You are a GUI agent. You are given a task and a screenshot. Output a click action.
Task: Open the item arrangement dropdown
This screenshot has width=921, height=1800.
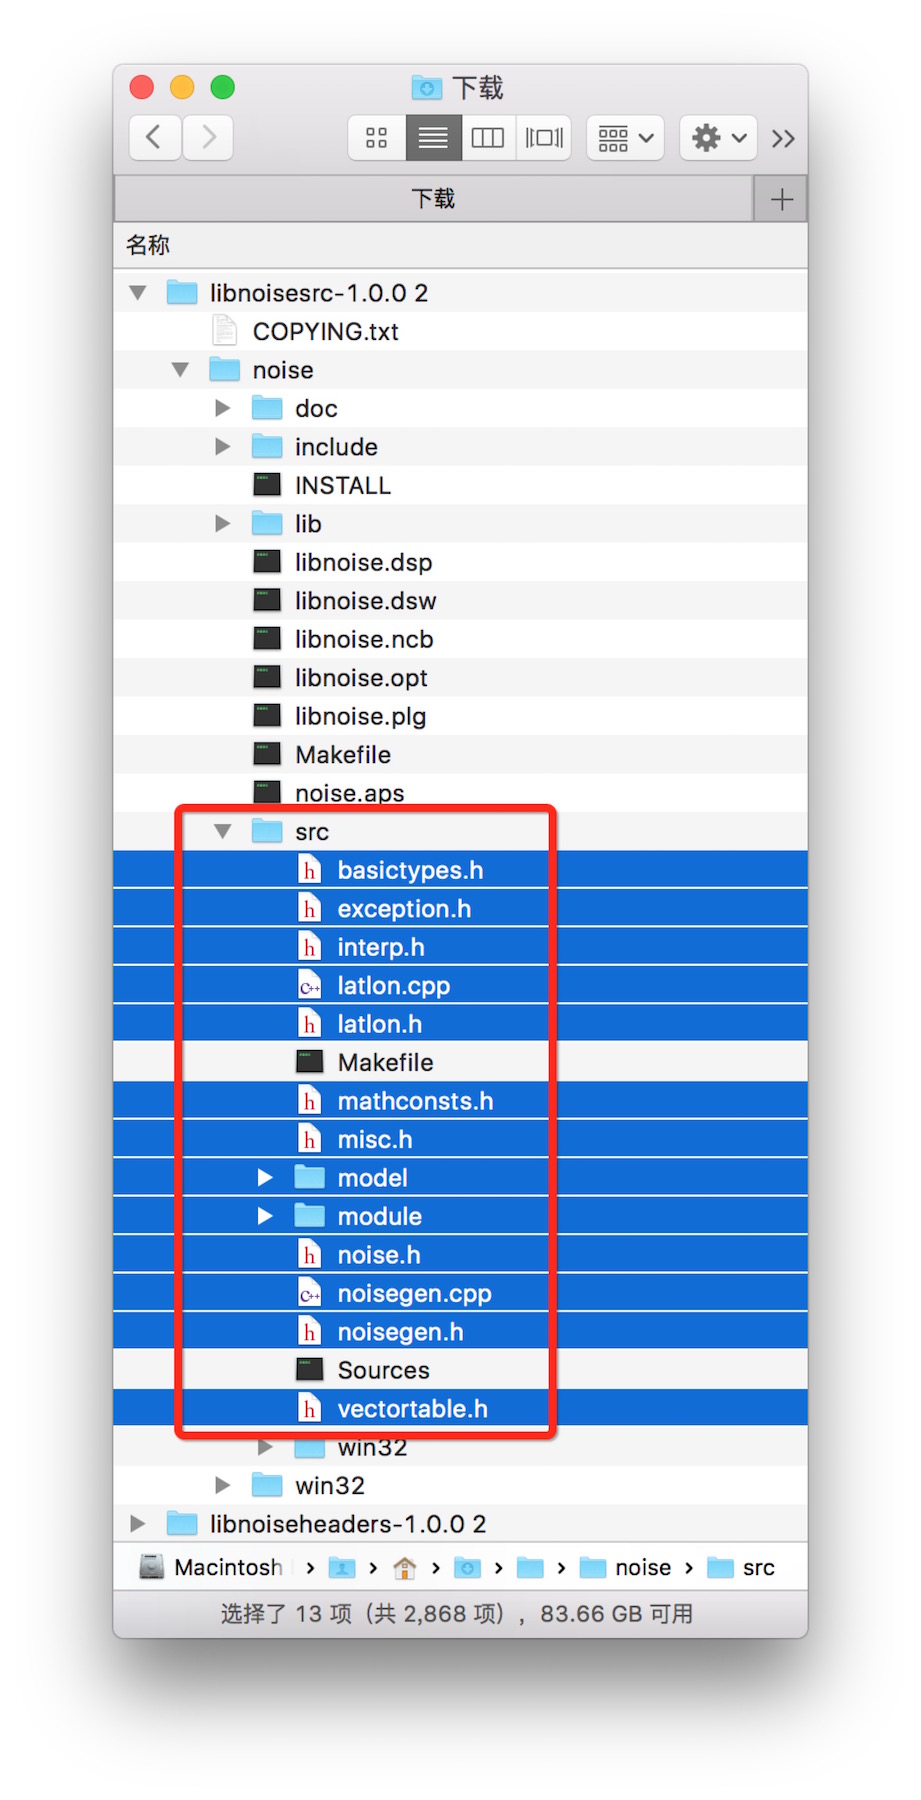click(x=626, y=137)
